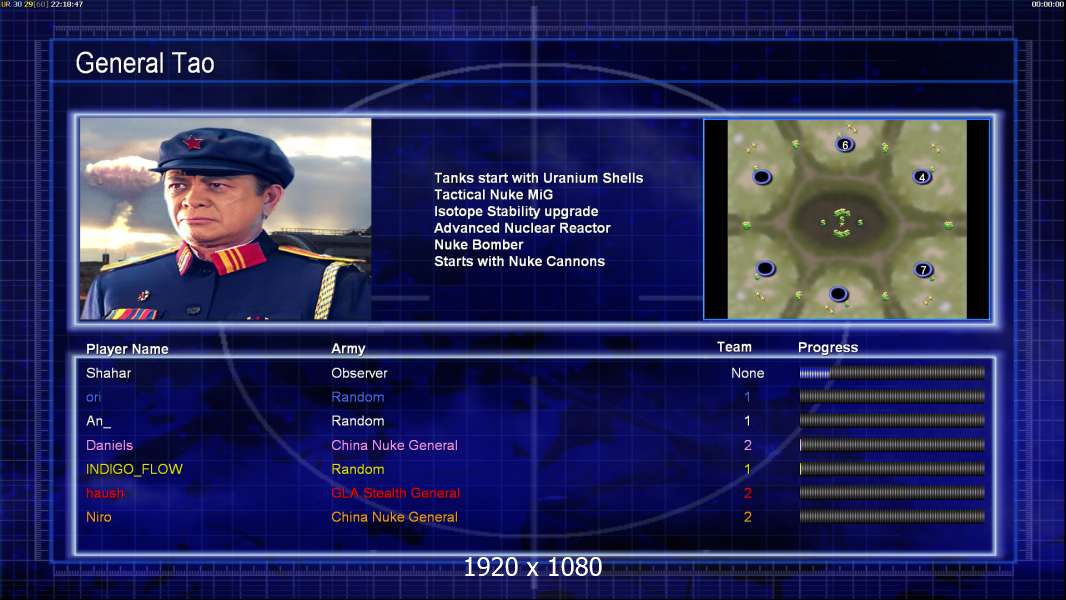Select Daniels' China Nuke General army entry
The width and height of the screenshot is (1066, 600).
coord(394,445)
